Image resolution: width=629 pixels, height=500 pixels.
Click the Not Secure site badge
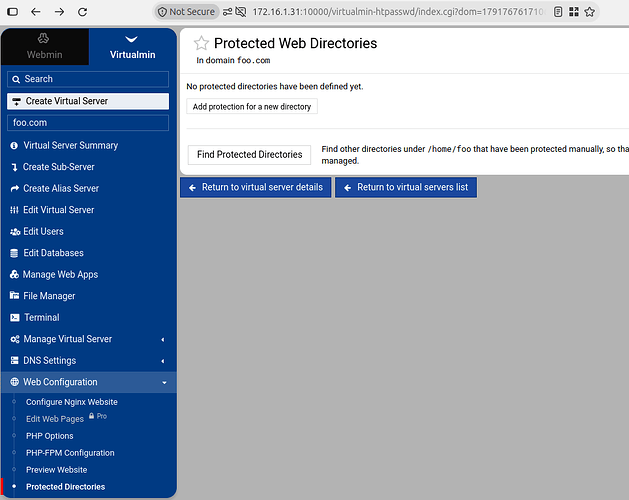coord(187,12)
